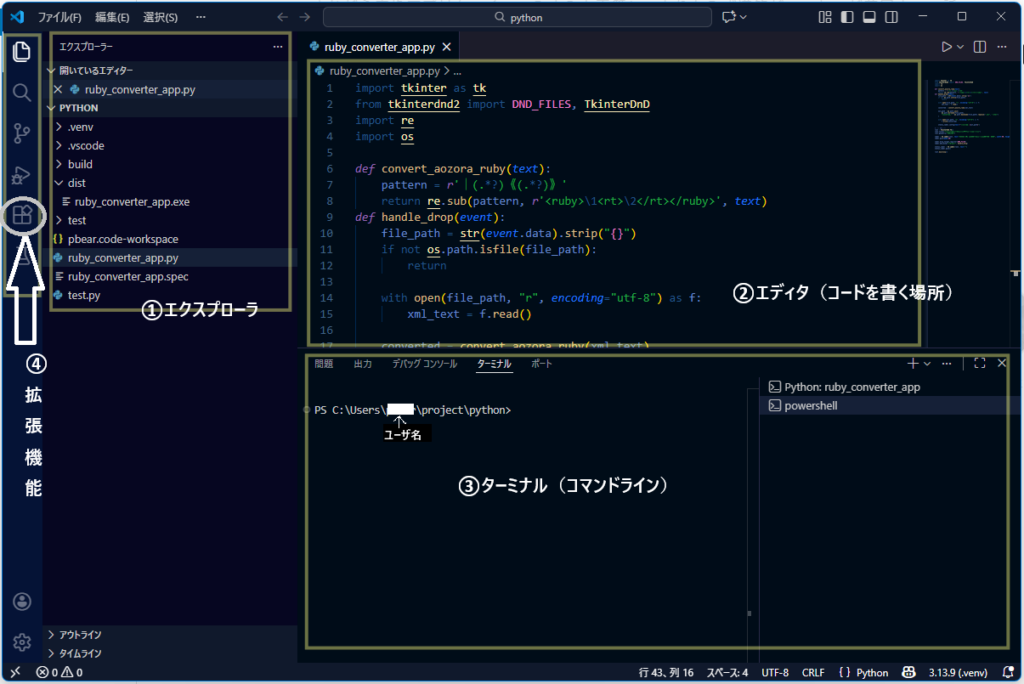Switch to the 出力 panel tab

pyautogui.click(x=363, y=364)
